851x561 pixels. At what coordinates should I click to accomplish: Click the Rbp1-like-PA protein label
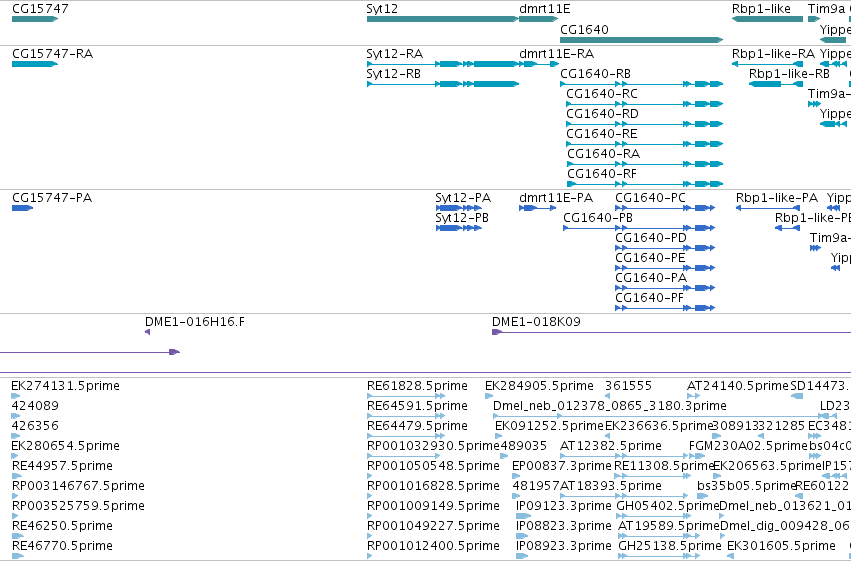(777, 199)
